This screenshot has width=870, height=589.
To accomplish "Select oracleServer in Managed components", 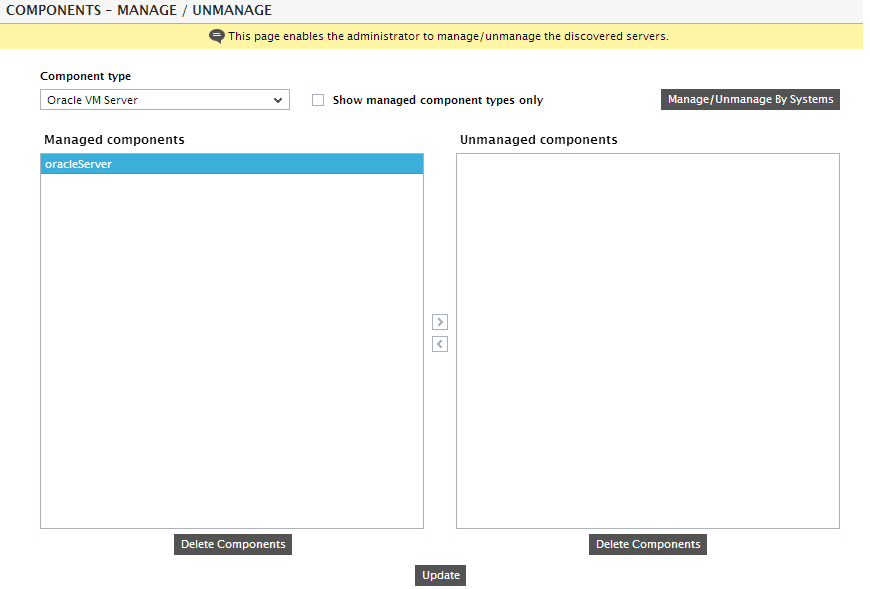I will pyautogui.click(x=232, y=164).
